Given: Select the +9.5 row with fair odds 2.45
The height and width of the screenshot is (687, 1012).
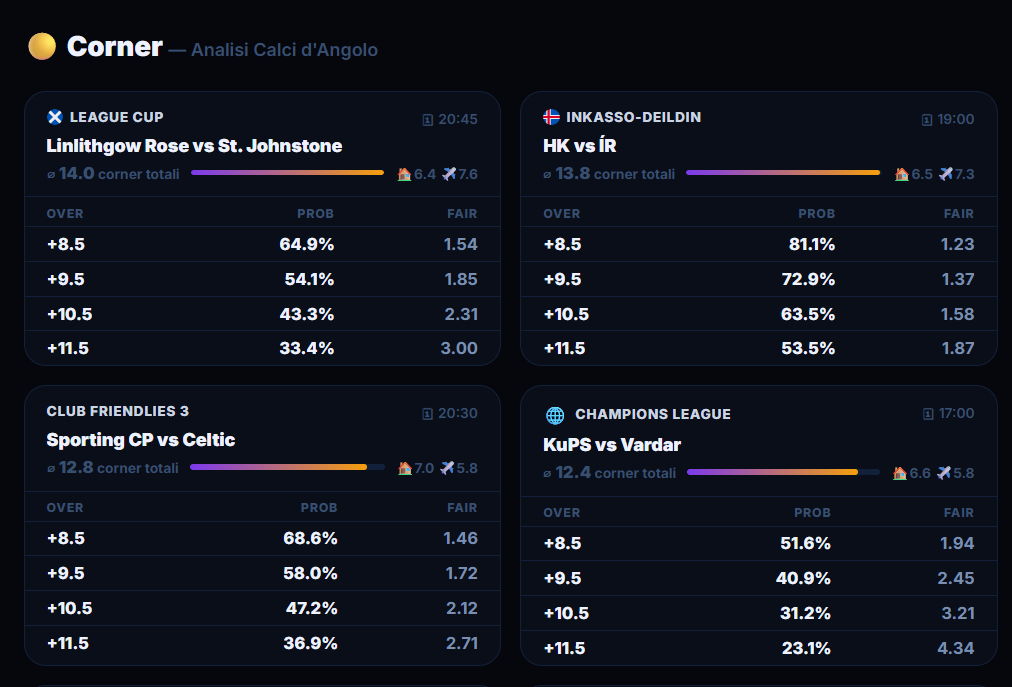Looking at the screenshot, I should pyautogui.click(x=759, y=578).
